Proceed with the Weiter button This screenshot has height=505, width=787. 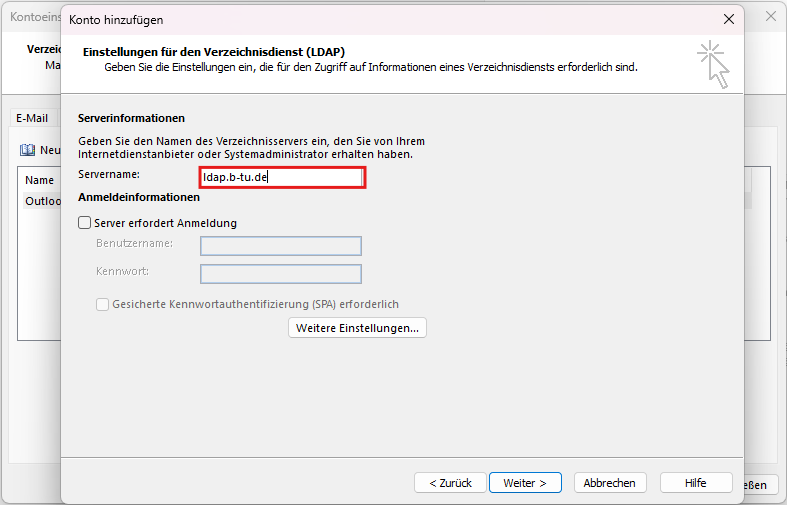525,483
